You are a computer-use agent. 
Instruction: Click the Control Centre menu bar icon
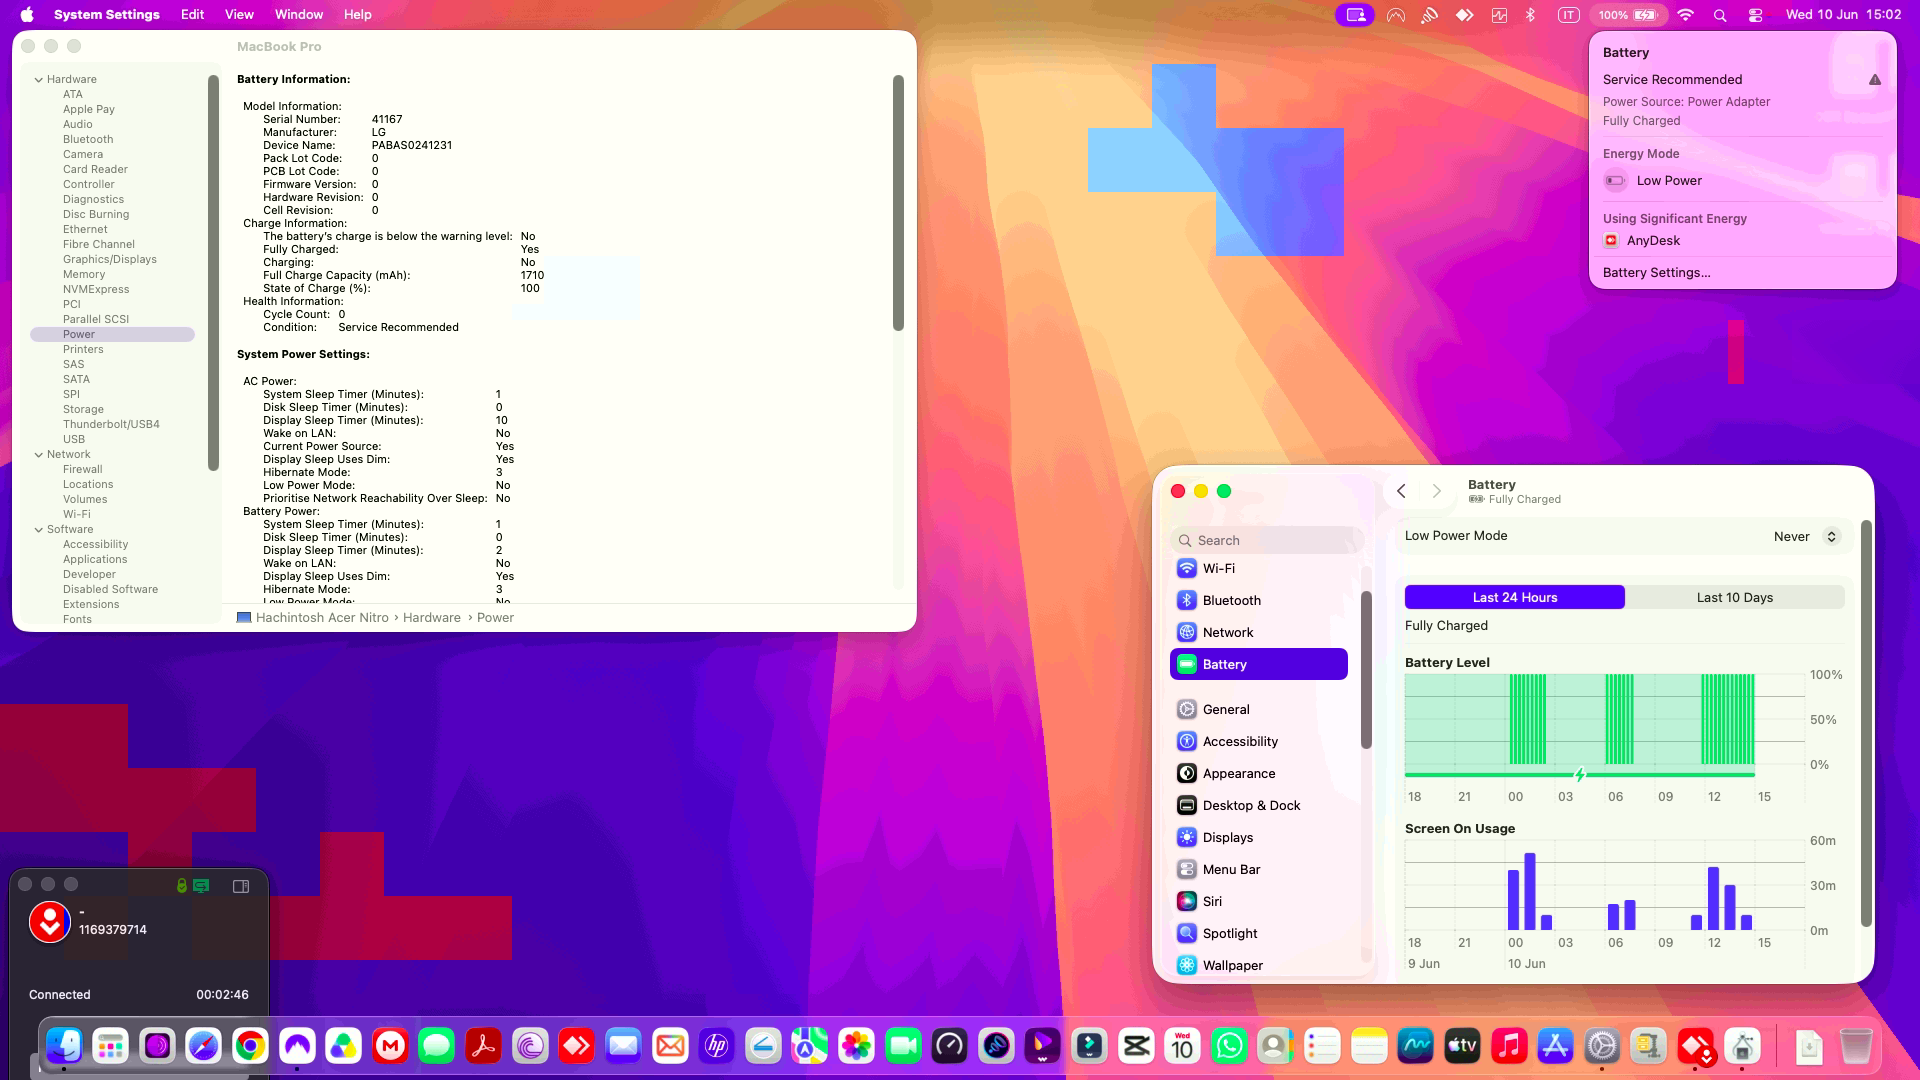click(x=1755, y=15)
